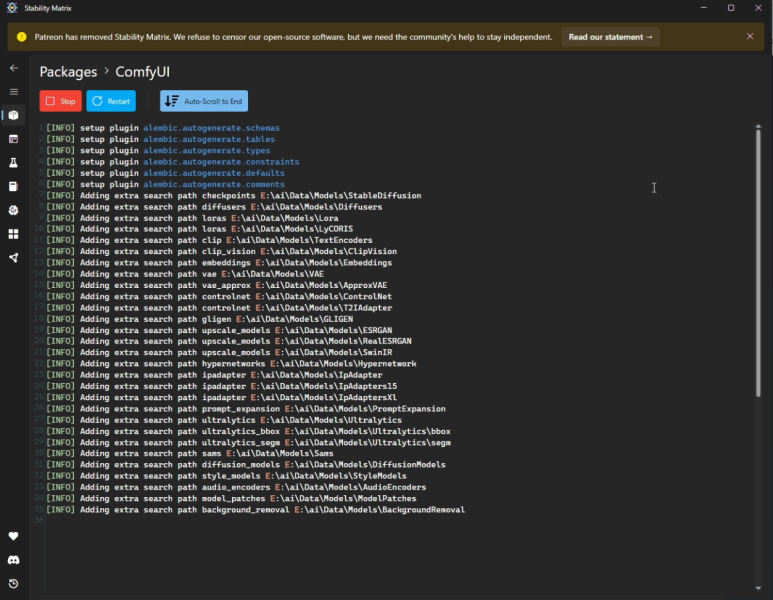Click alembic.autogenerate.tables log text
Screen dimensions: 773x600
point(209,139)
